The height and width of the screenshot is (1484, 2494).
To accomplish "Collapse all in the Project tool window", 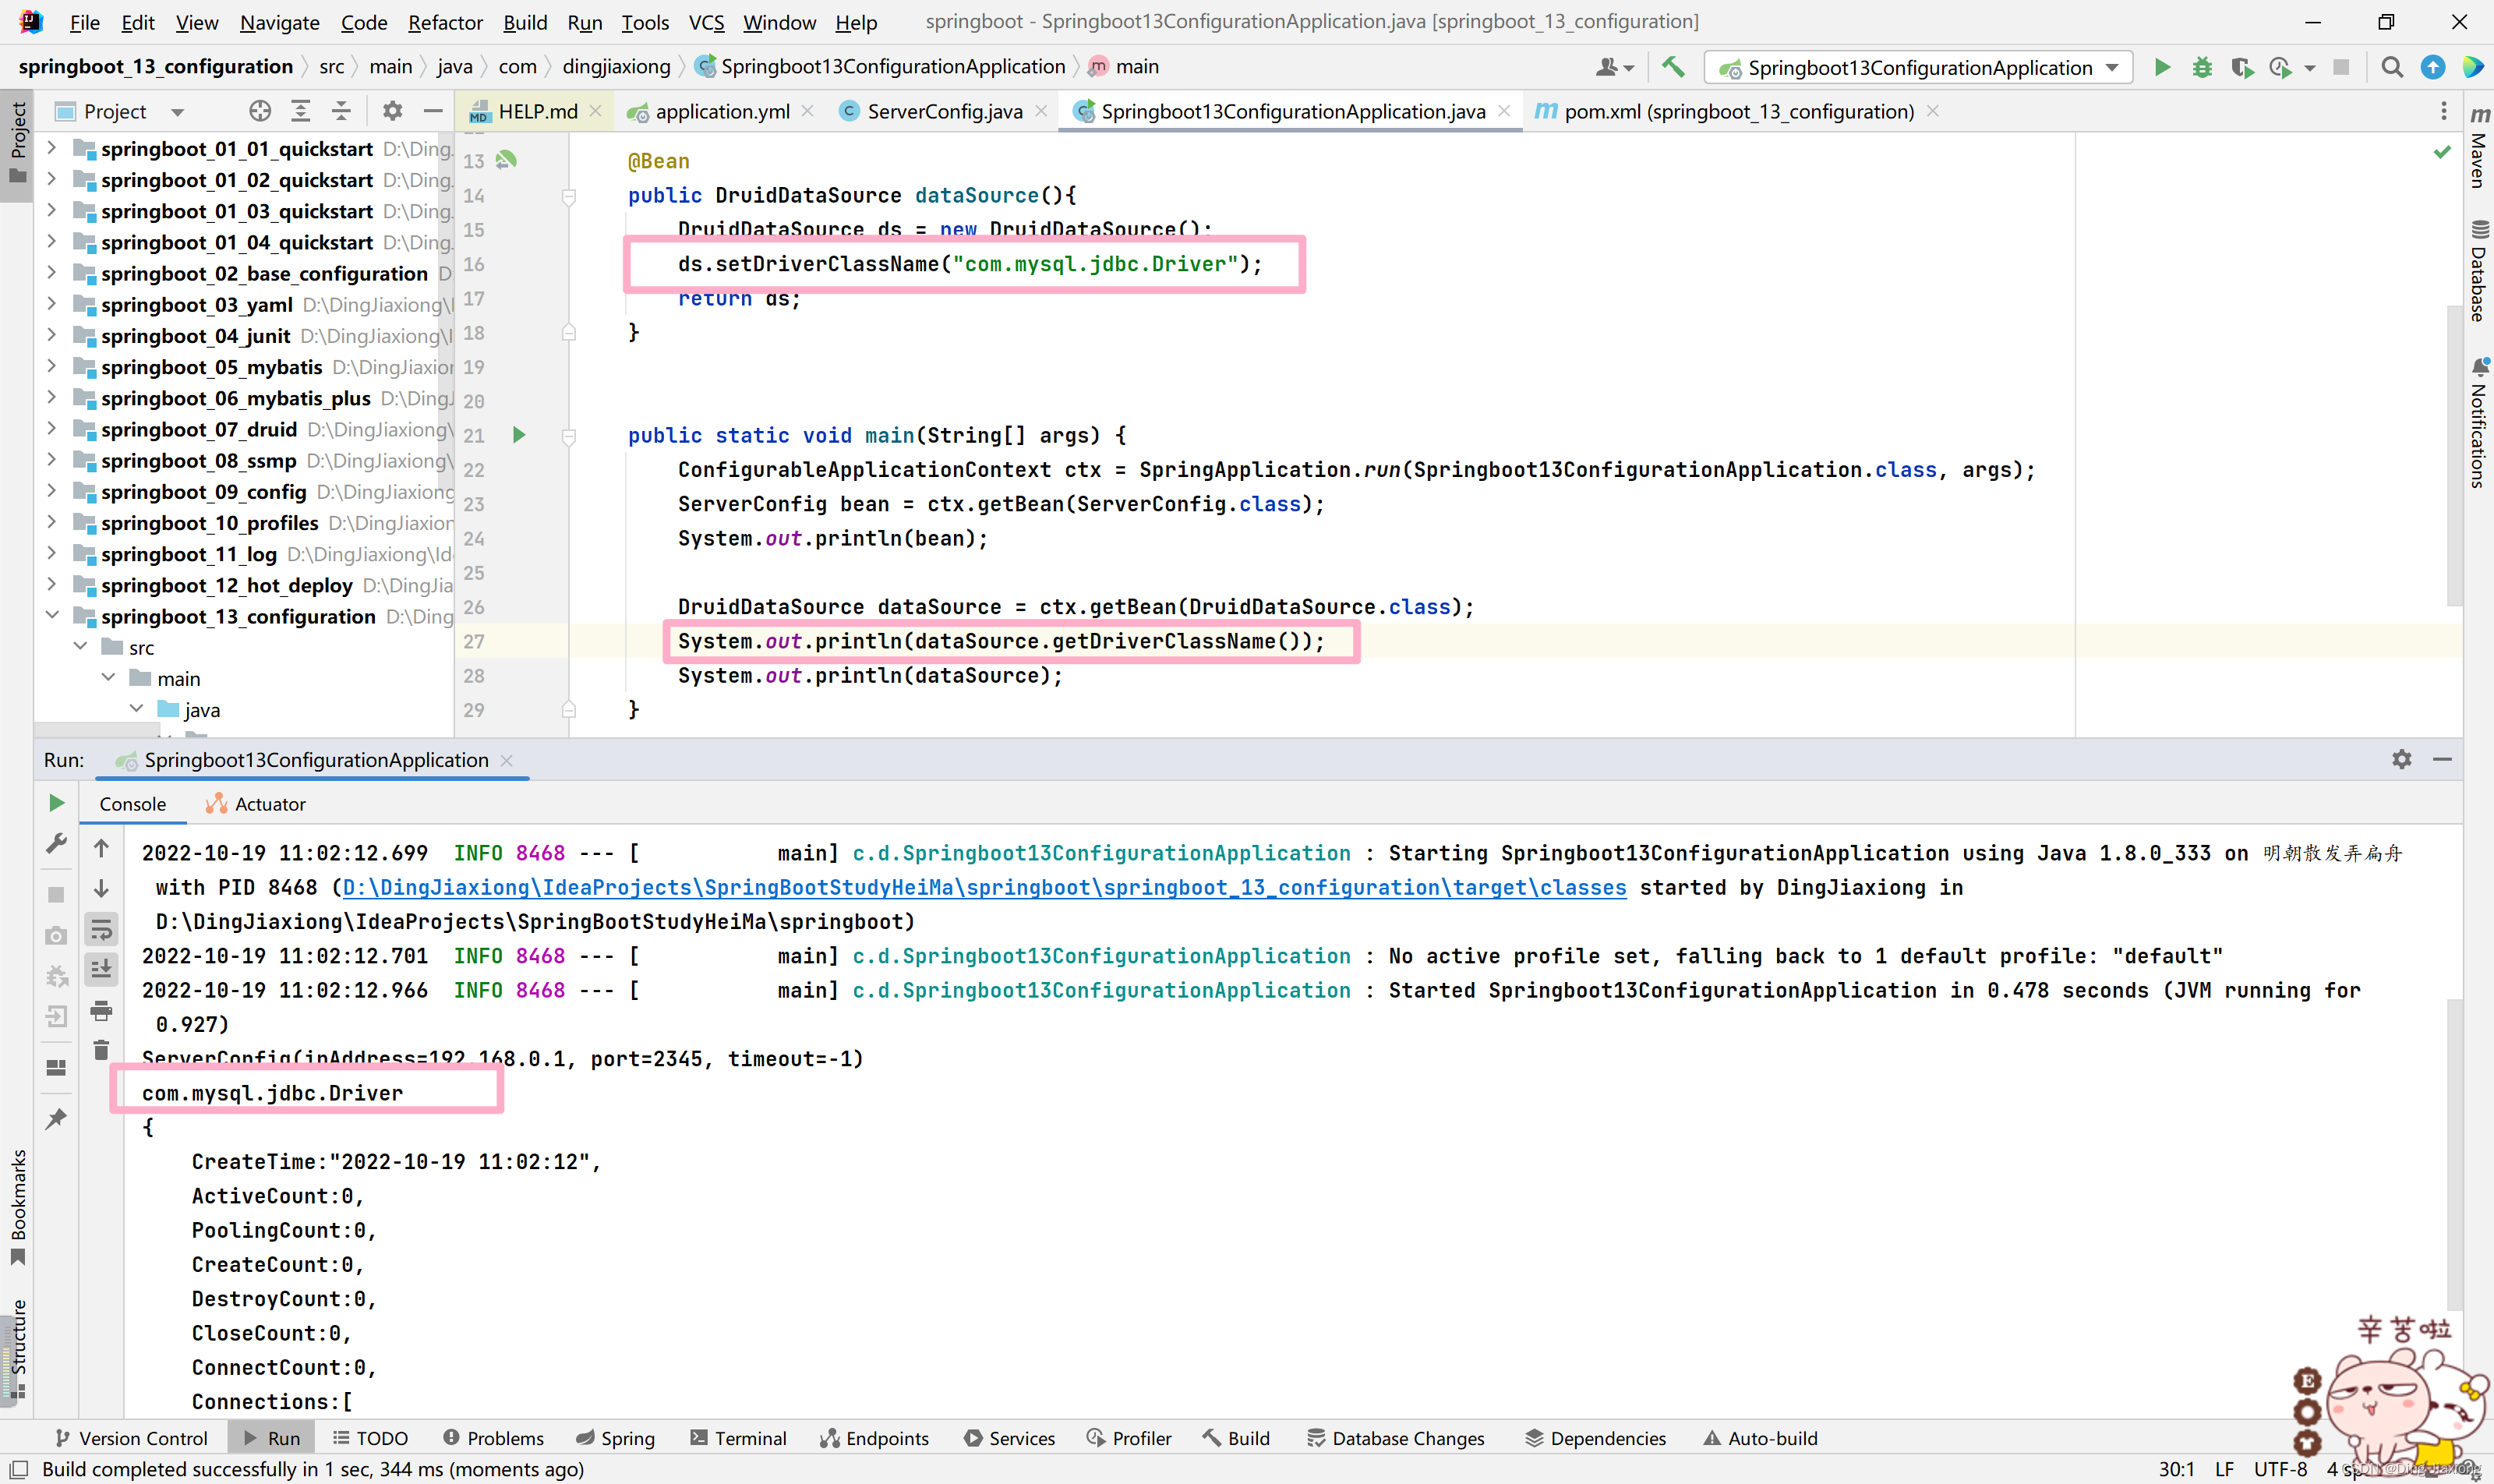I will [x=341, y=111].
